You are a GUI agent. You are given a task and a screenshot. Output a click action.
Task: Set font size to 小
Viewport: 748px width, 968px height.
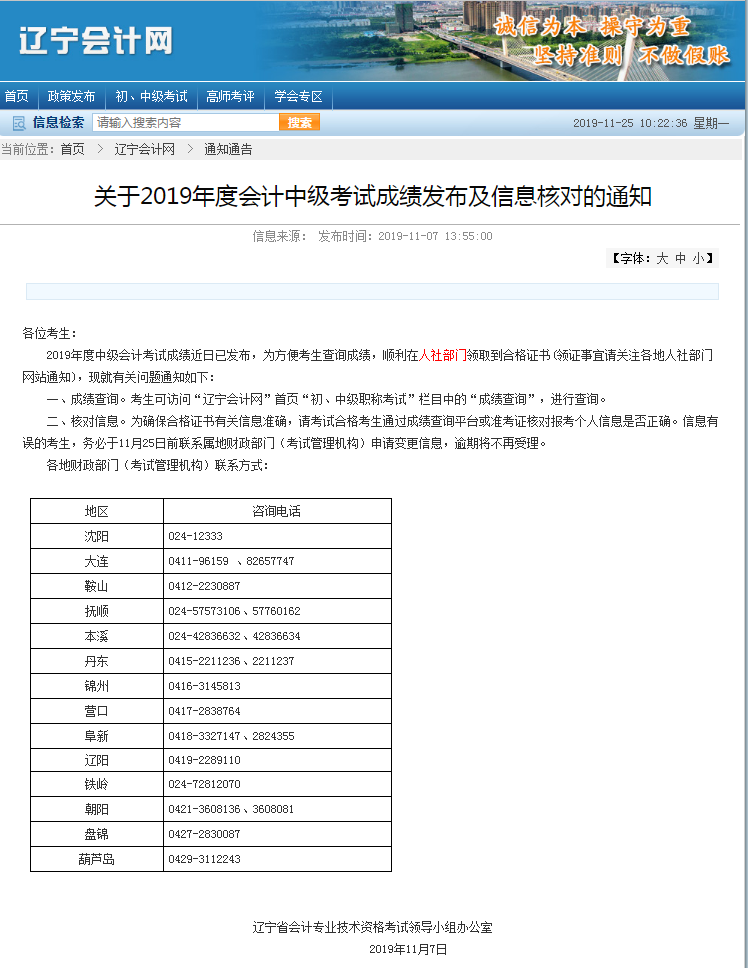tap(698, 259)
